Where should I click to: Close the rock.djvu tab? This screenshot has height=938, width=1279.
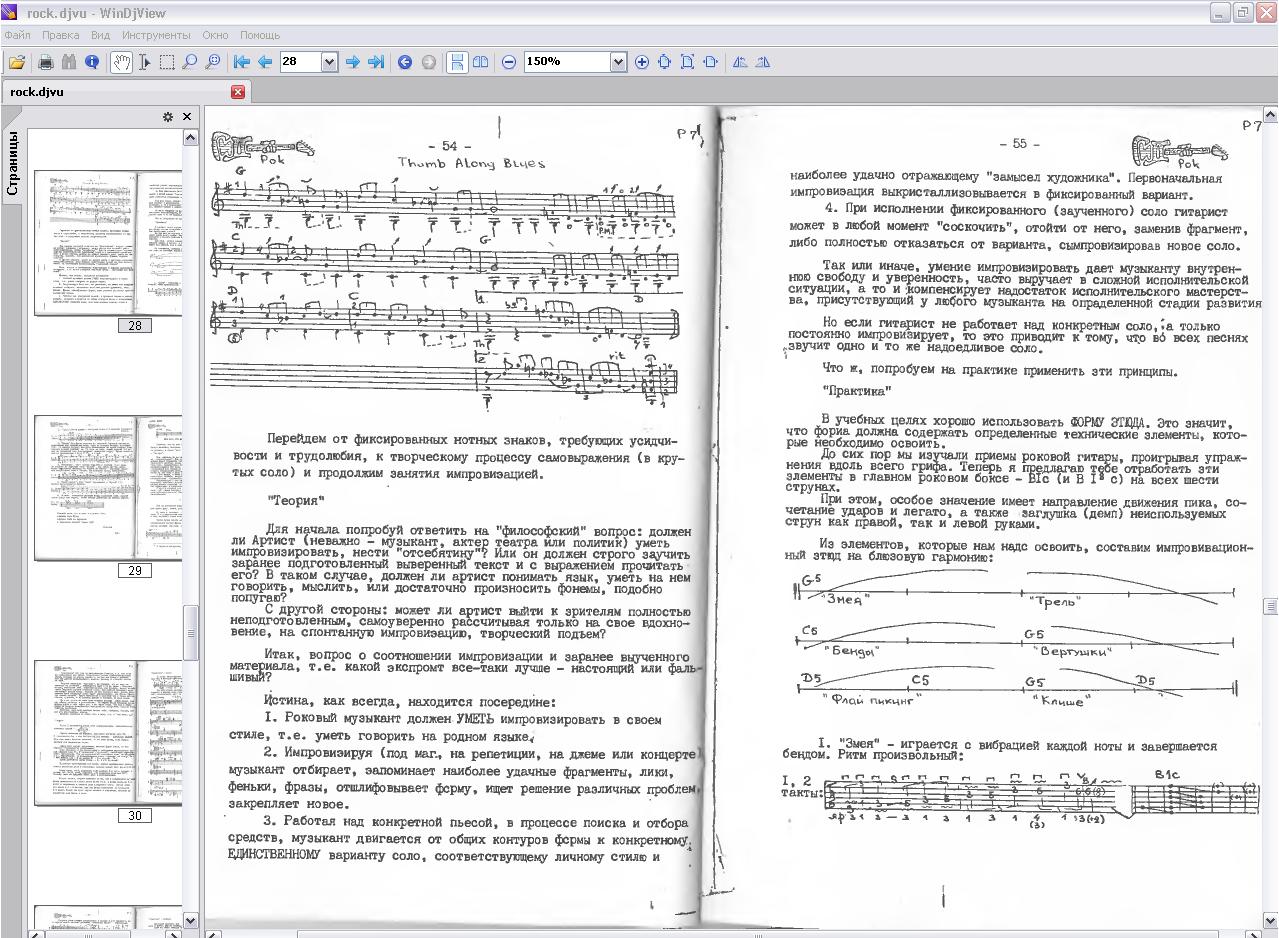pyautogui.click(x=238, y=92)
